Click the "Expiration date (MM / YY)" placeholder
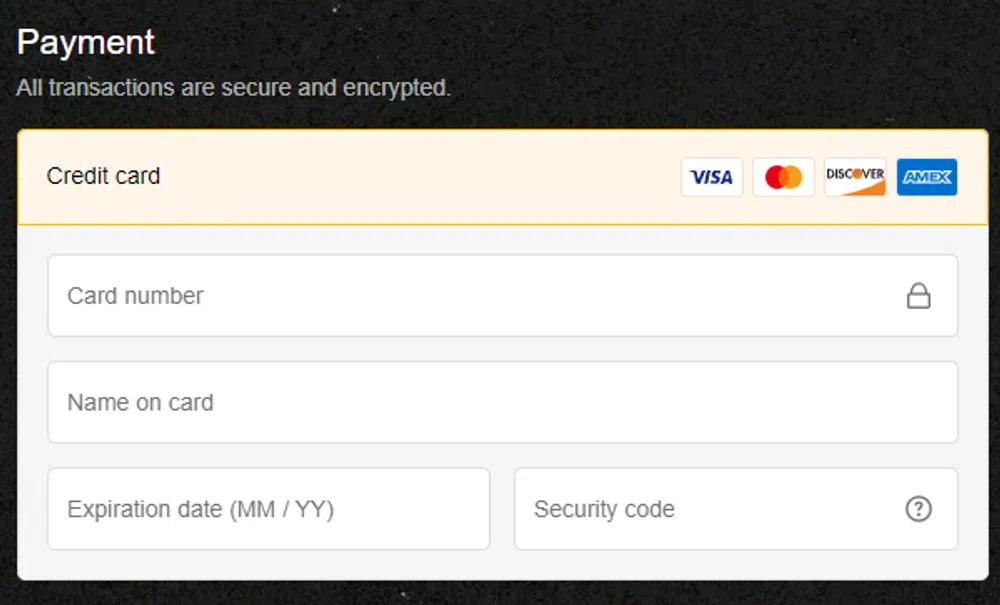 200,510
